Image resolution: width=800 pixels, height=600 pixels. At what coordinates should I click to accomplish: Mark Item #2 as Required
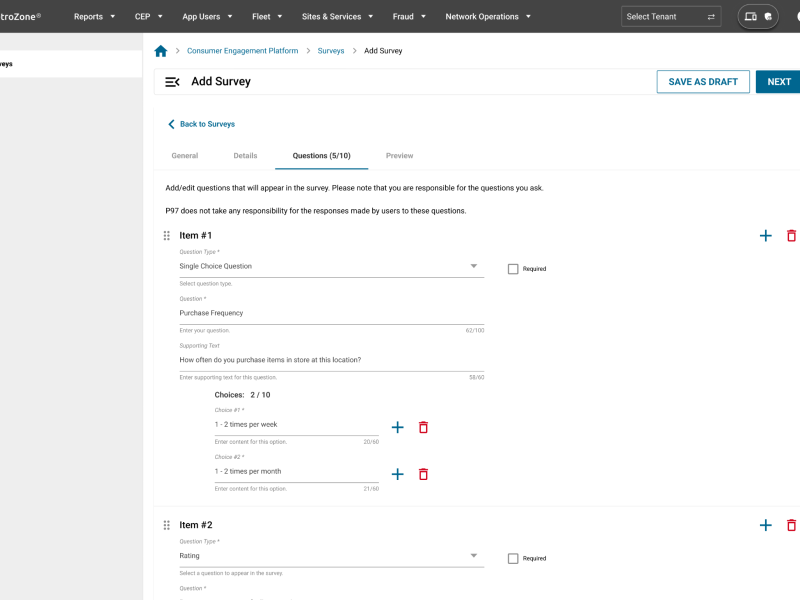(x=513, y=558)
